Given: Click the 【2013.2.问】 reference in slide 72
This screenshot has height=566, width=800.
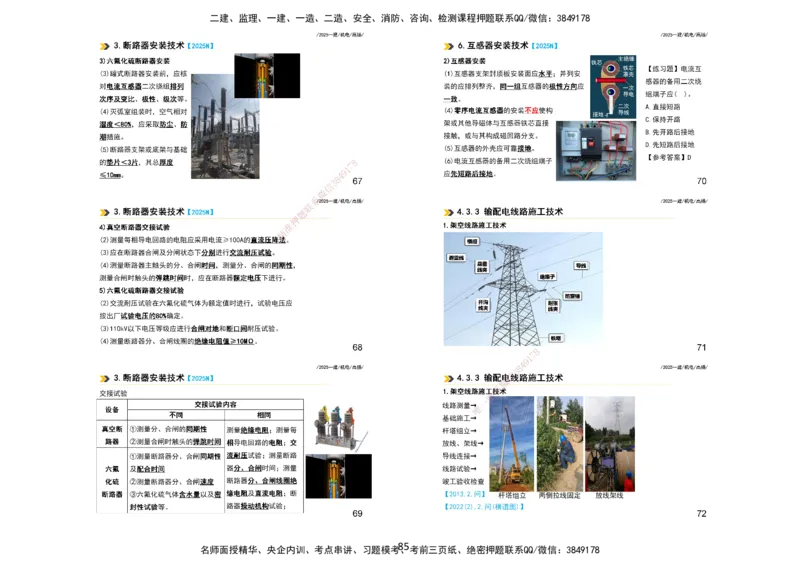Looking at the screenshot, I should [x=465, y=494].
